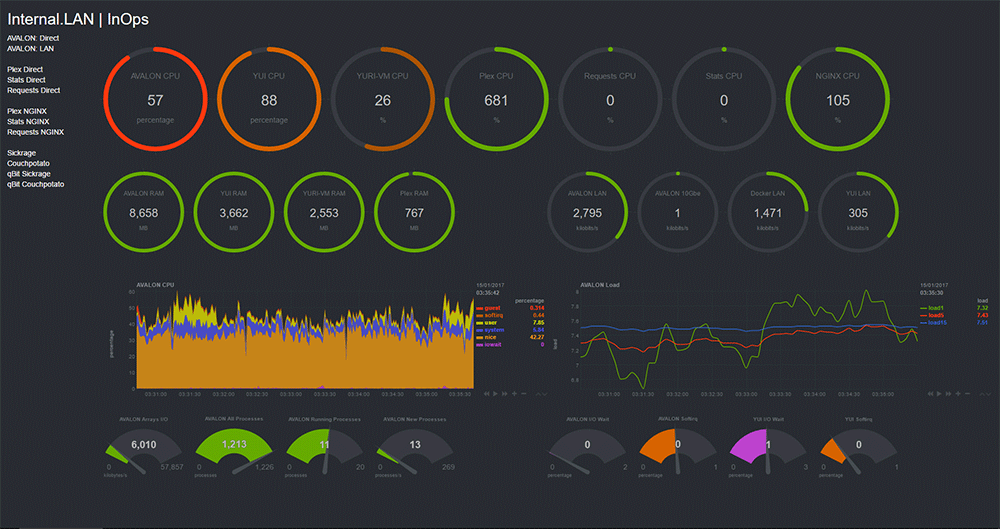Image resolution: width=1000 pixels, height=529 pixels.
Task: Click the down chevron under AVALON CPU chart
Action: point(545,394)
